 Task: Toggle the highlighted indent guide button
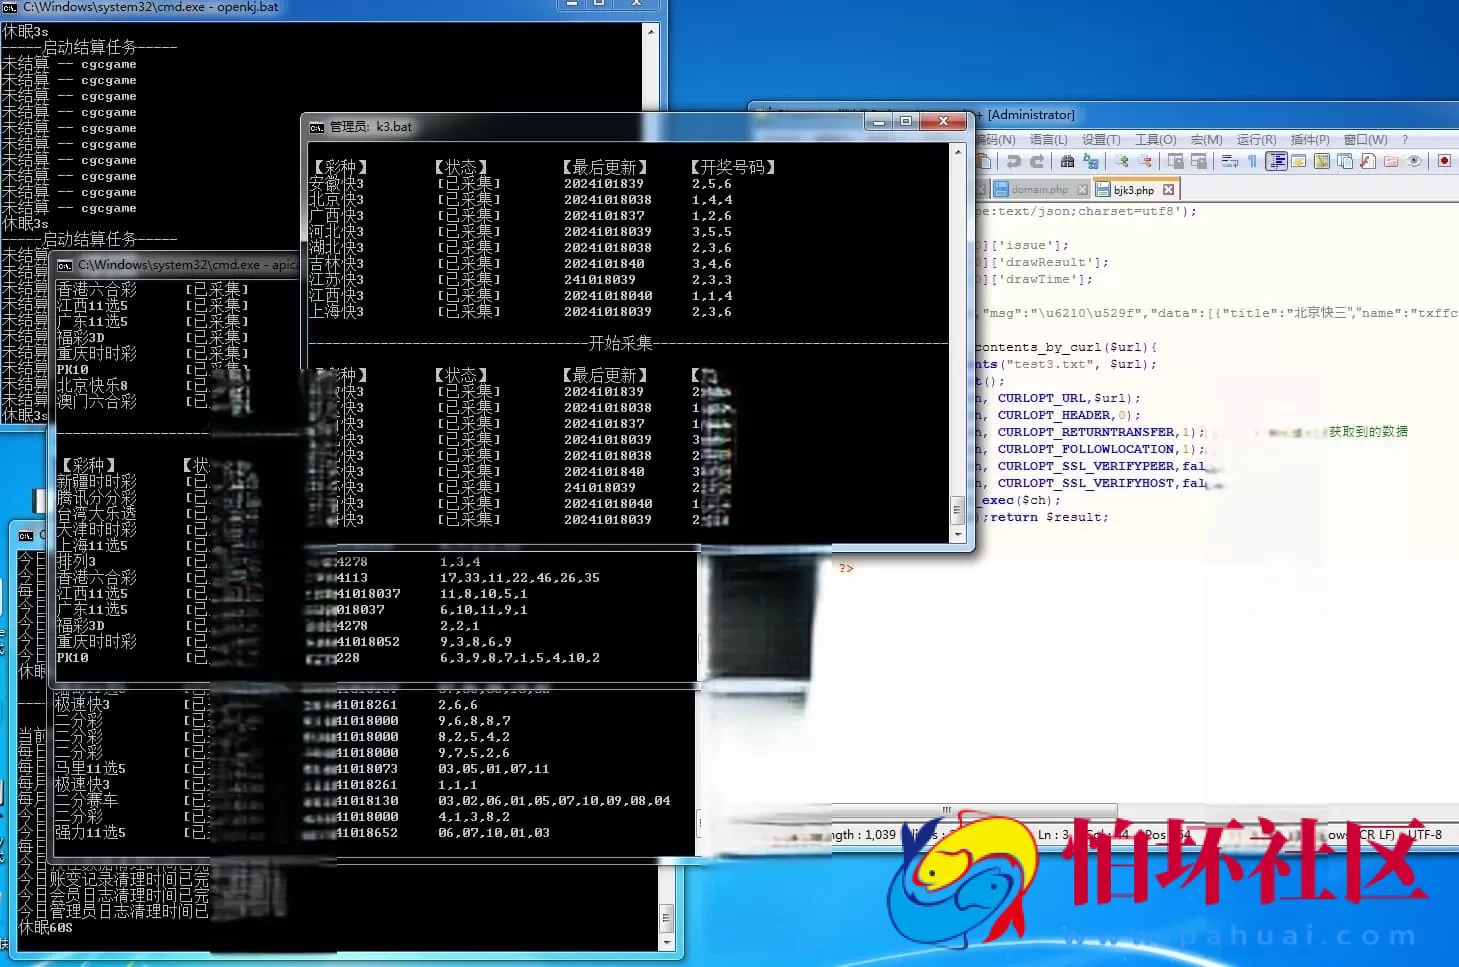coord(1276,161)
